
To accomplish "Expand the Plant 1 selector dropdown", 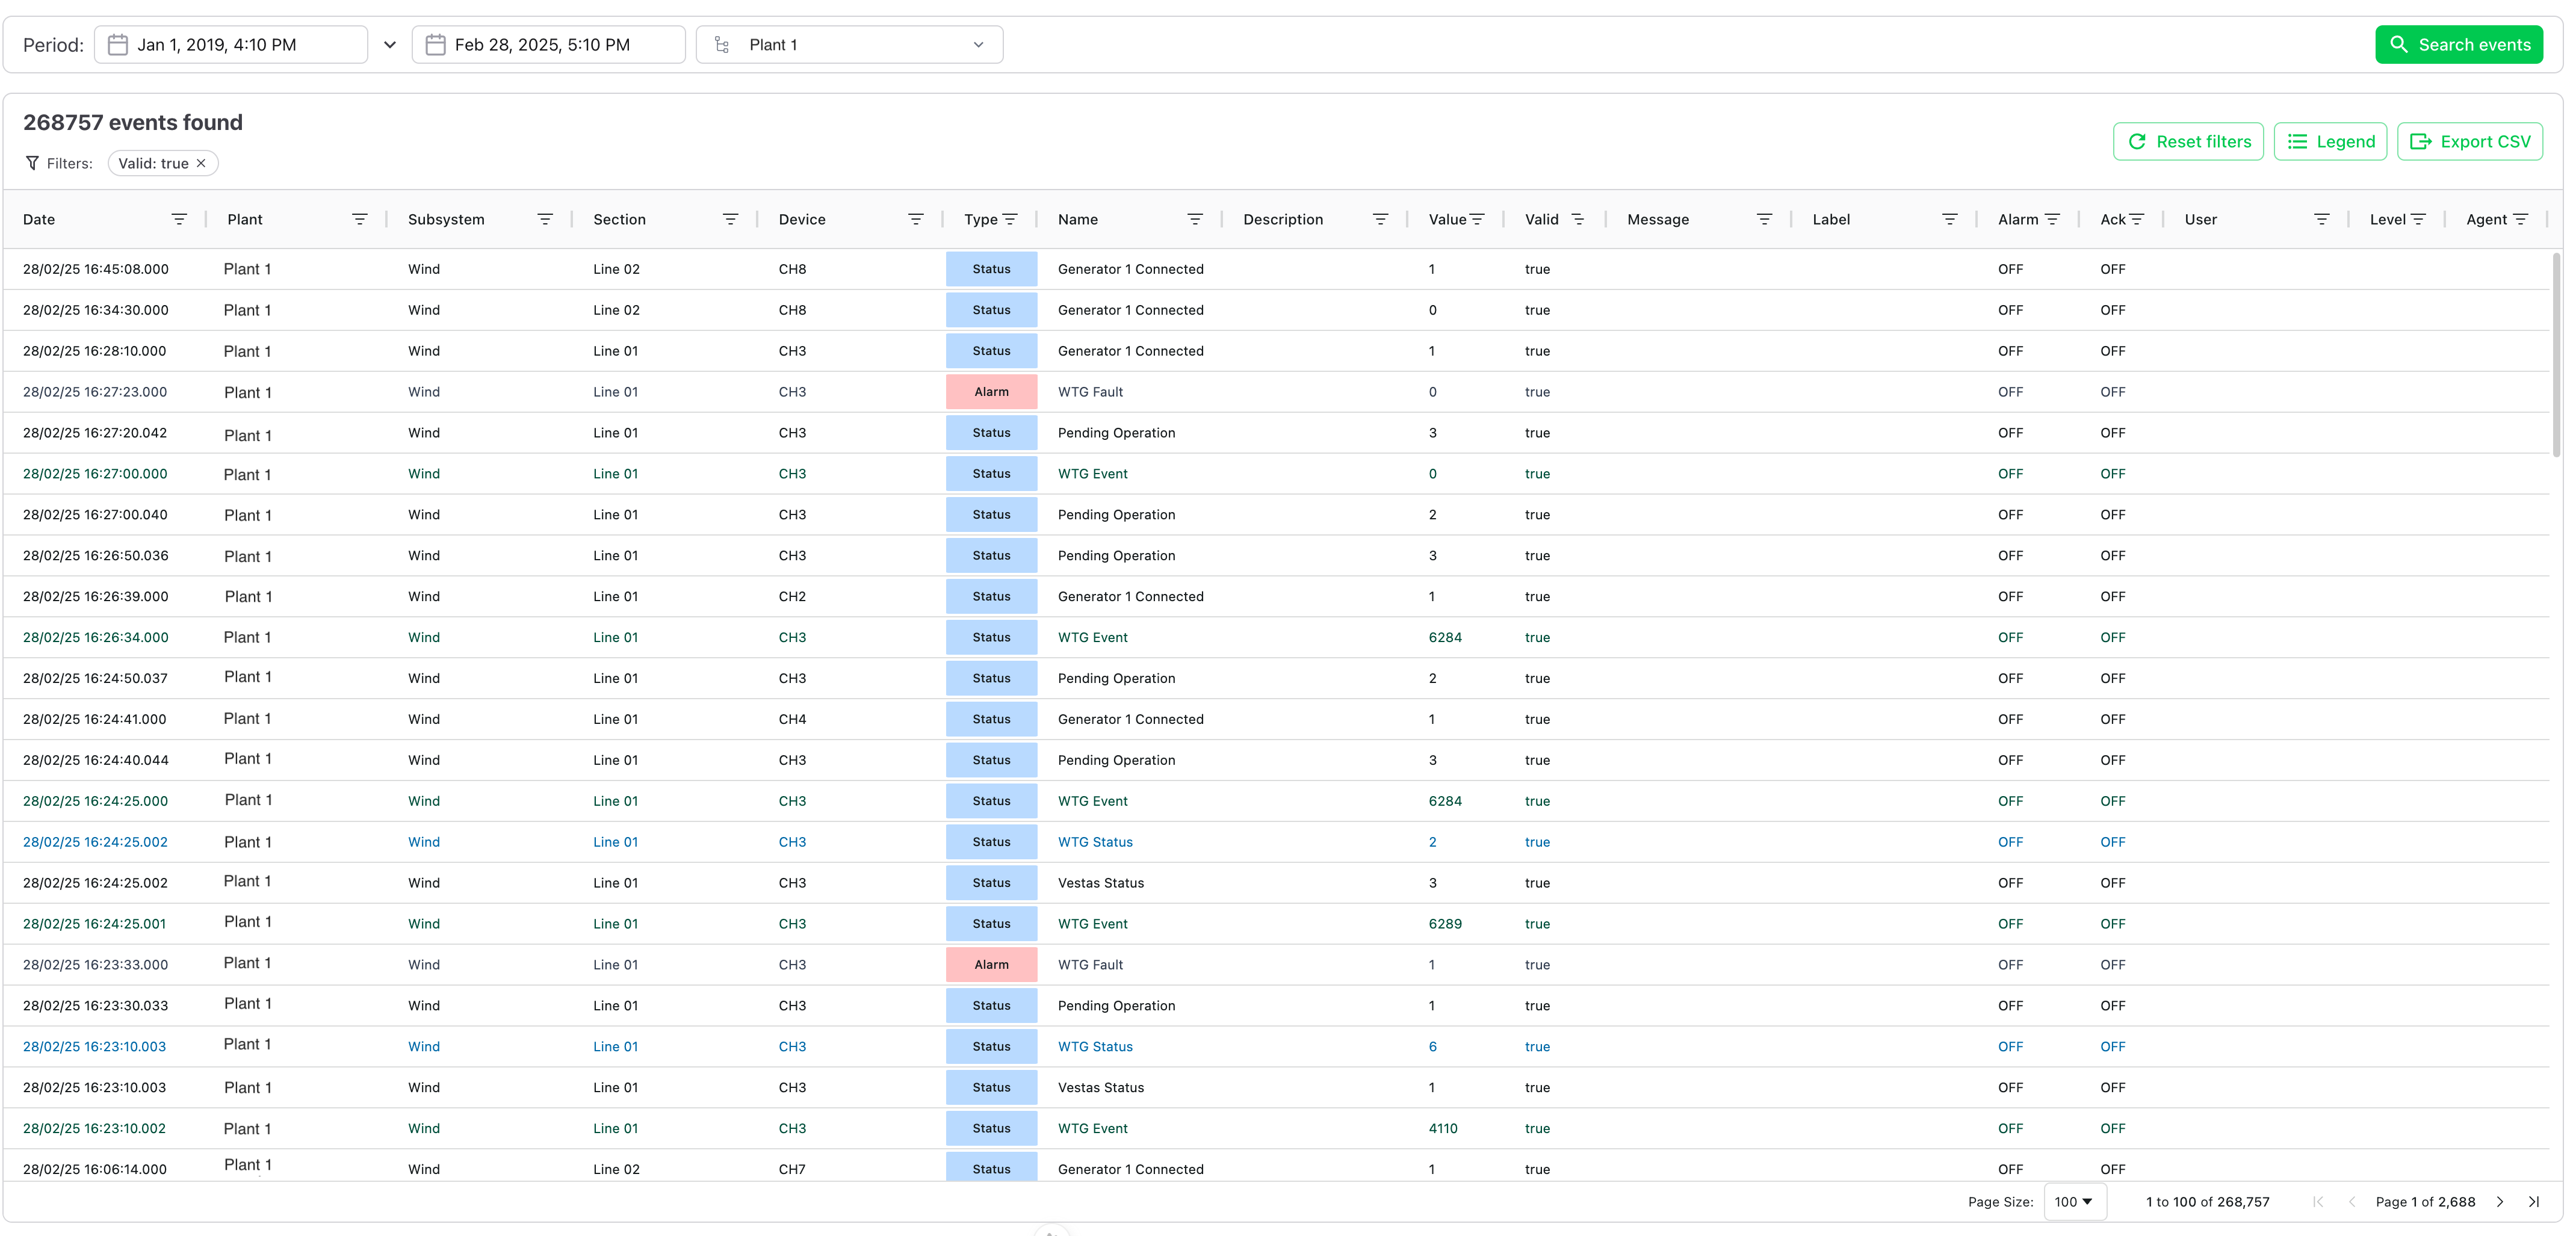I will [x=977, y=44].
